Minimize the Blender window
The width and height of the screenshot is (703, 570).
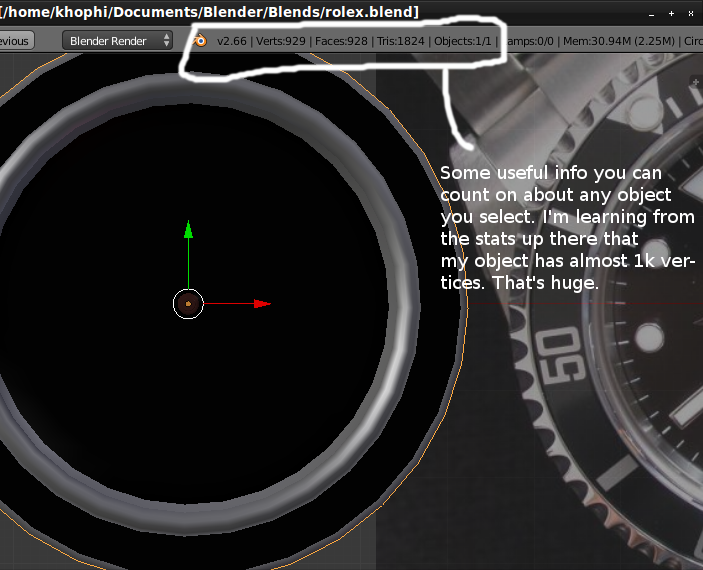[x=653, y=12]
